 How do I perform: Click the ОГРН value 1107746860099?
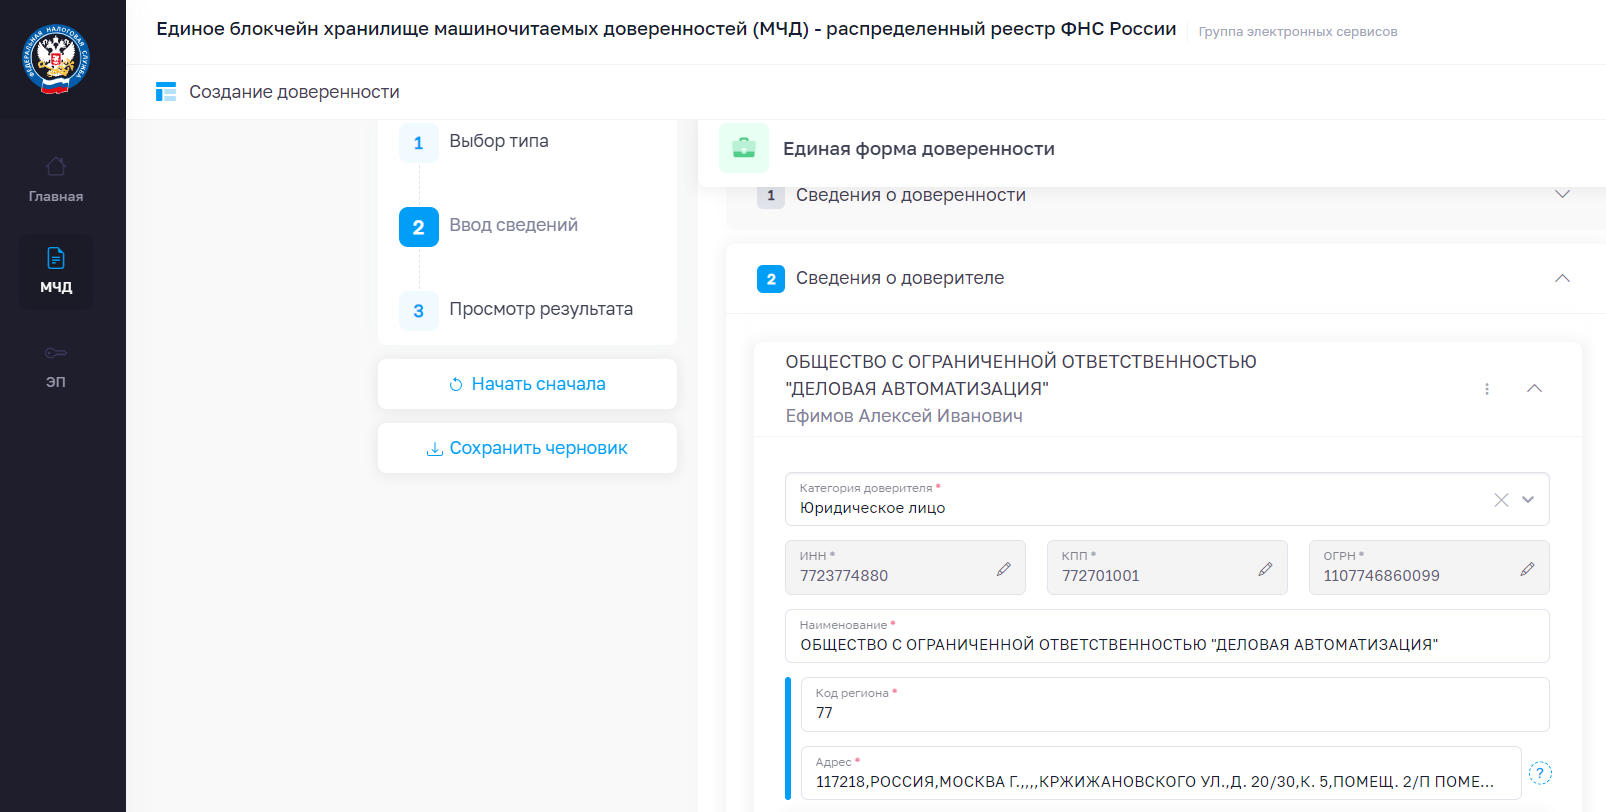click(x=1381, y=576)
